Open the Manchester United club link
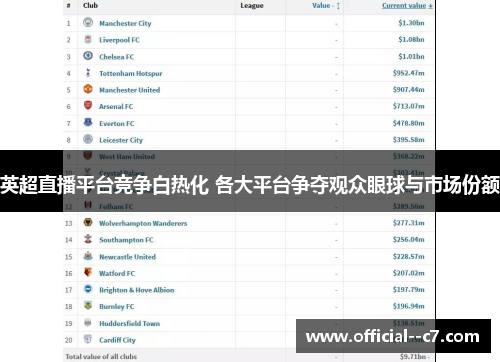The width and height of the screenshot is (500, 362). pos(130,90)
